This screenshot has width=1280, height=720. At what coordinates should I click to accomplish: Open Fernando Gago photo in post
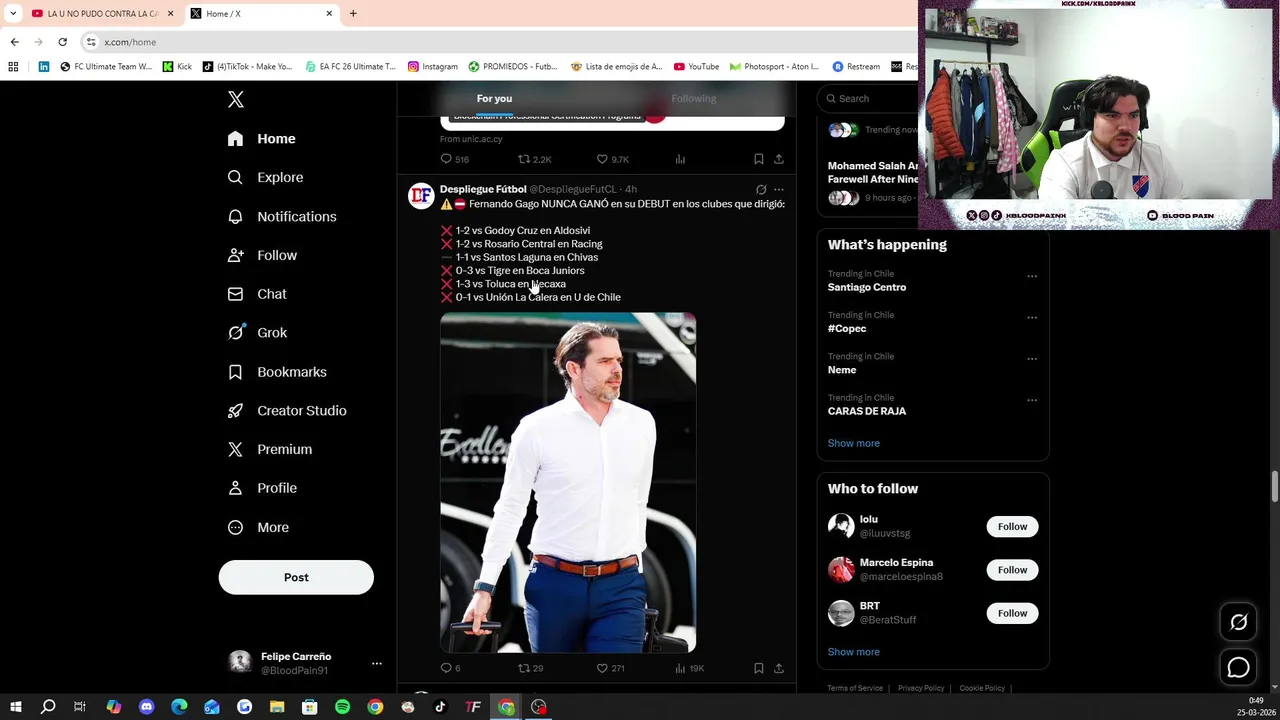[x=568, y=483]
